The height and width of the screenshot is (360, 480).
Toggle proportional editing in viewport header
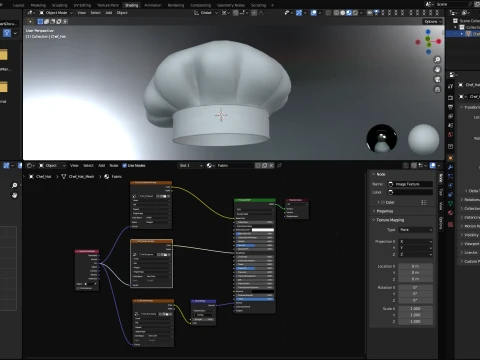[x=254, y=13]
